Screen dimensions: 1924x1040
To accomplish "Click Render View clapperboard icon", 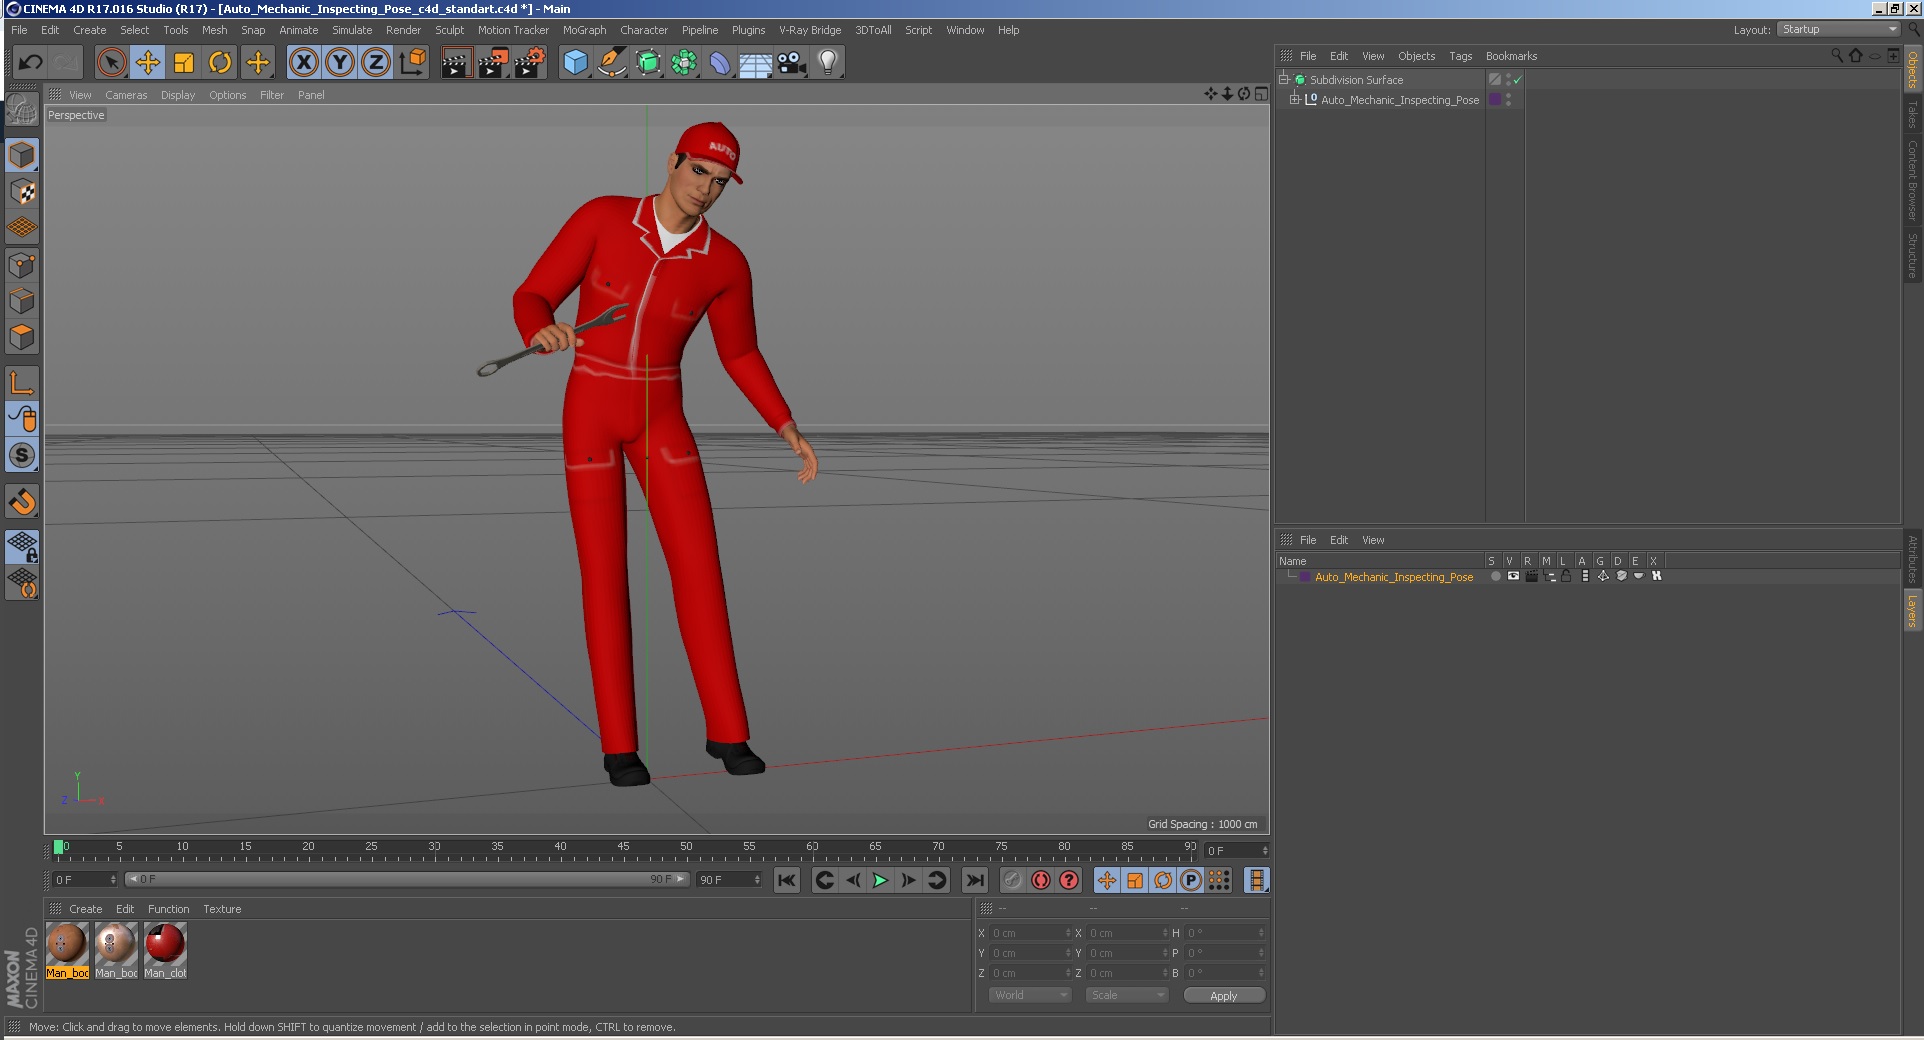I will pos(457,63).
